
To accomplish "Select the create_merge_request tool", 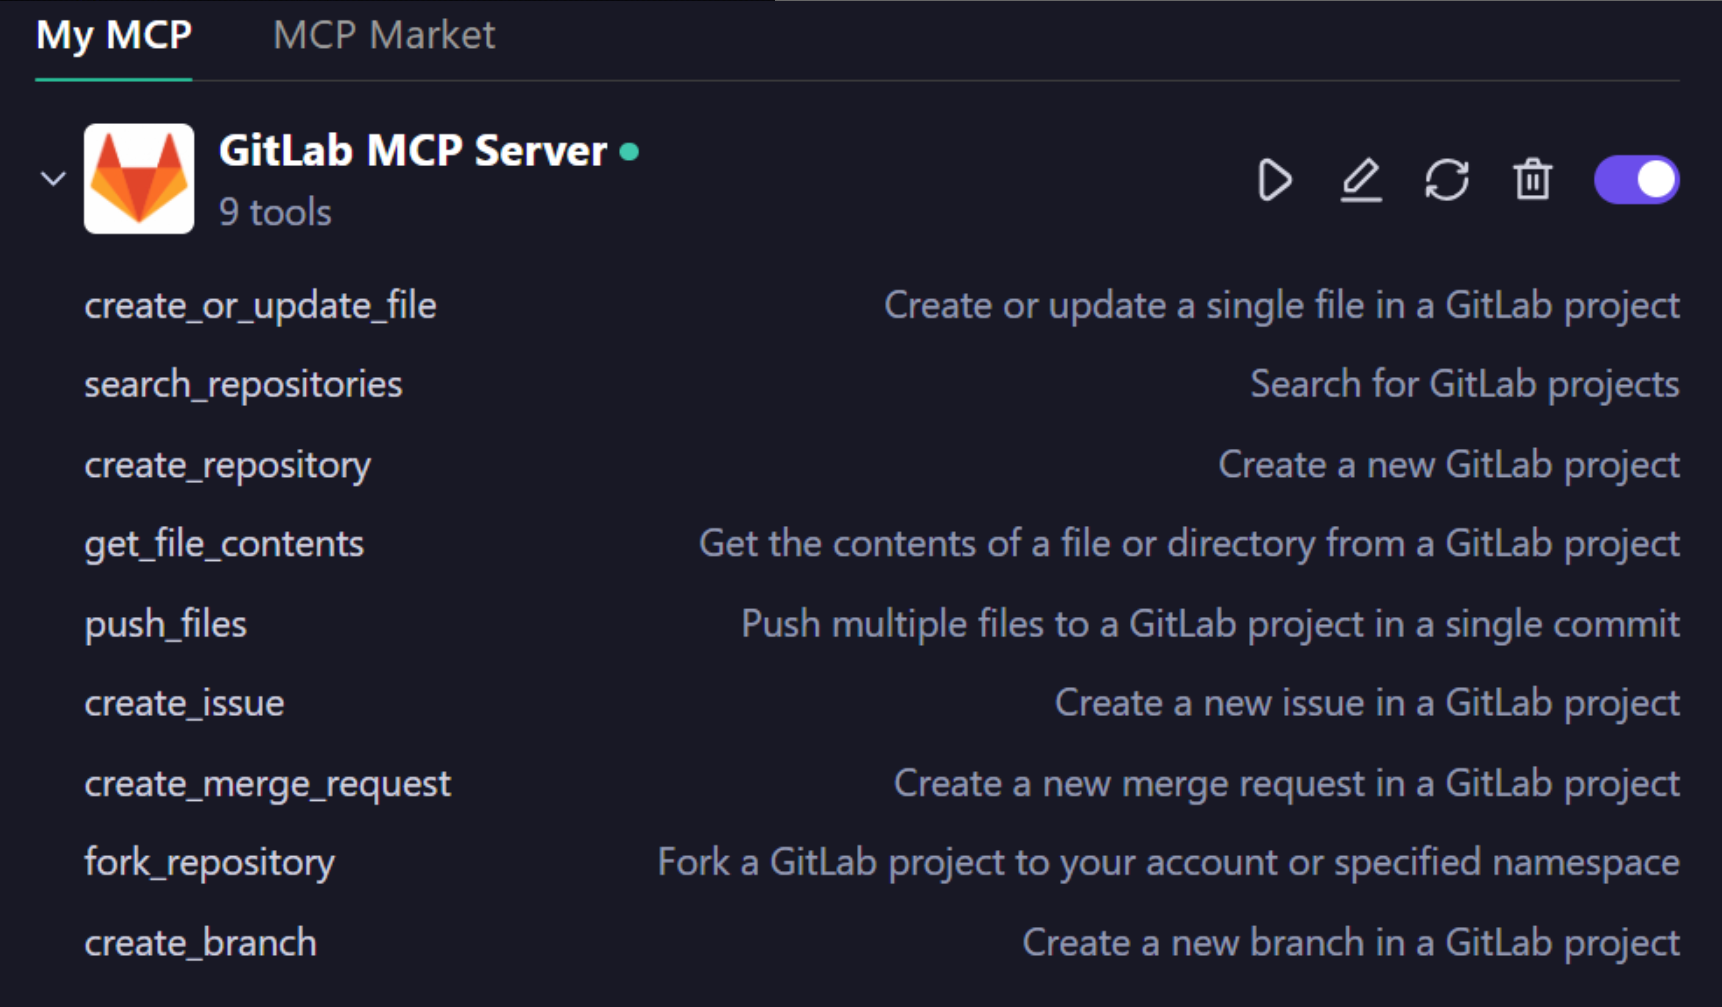I will point(267,784).
